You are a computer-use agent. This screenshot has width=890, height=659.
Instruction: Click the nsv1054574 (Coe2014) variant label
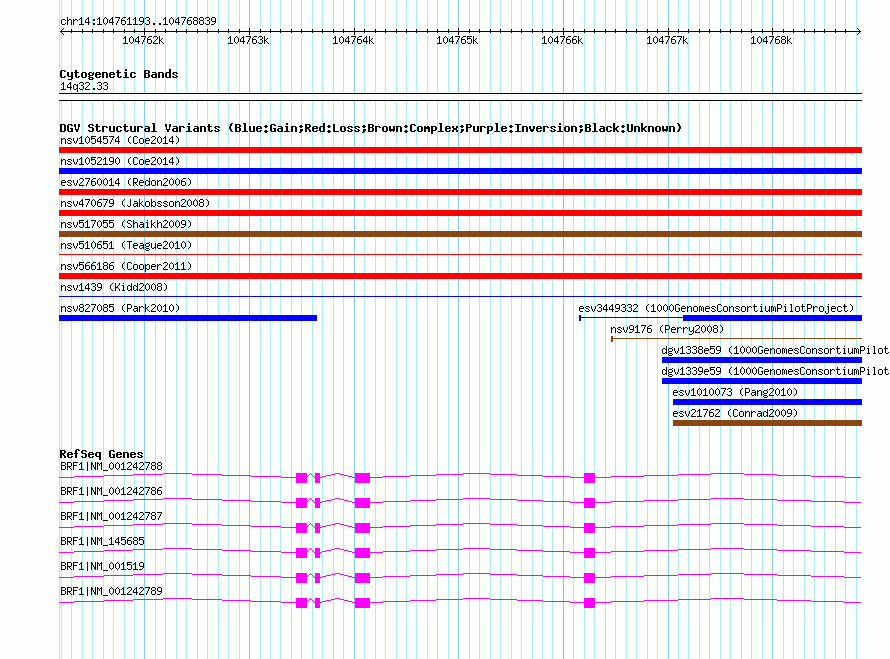pyautogui.click(x=120, y=140)
